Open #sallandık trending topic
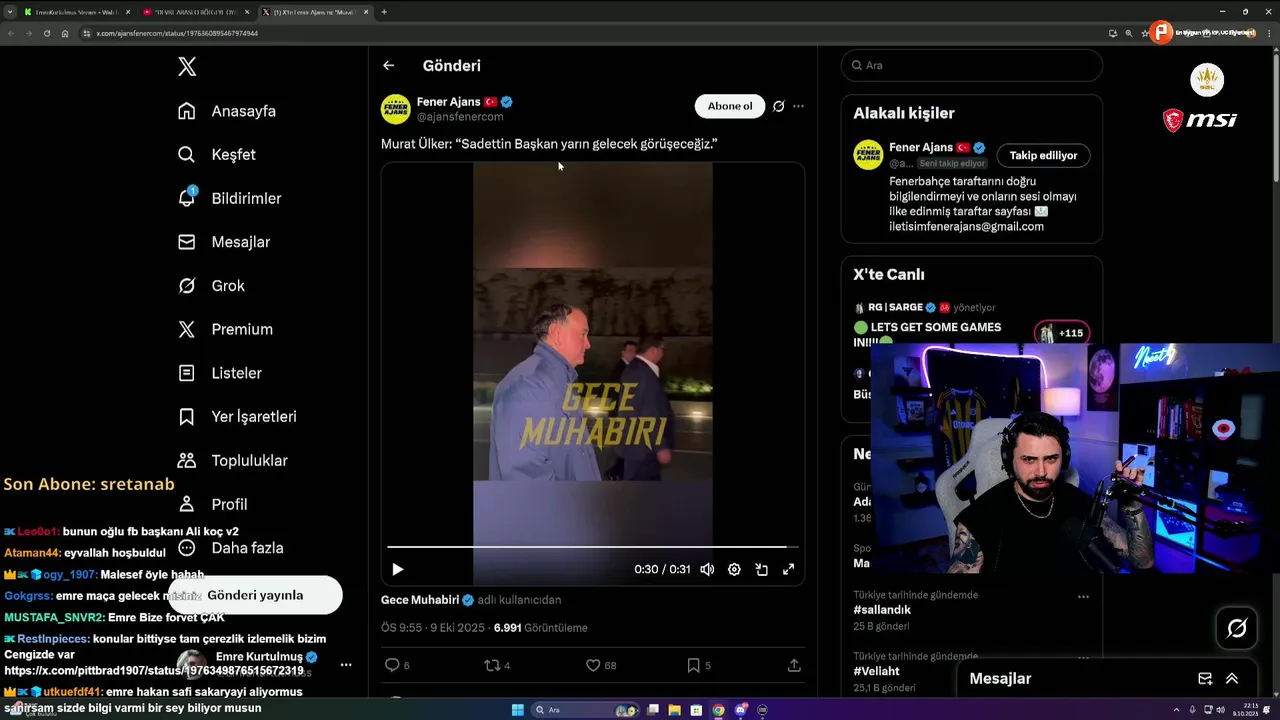Image resolution: width=1280 pixels, height=720 pixels. (x=882, y=610)
